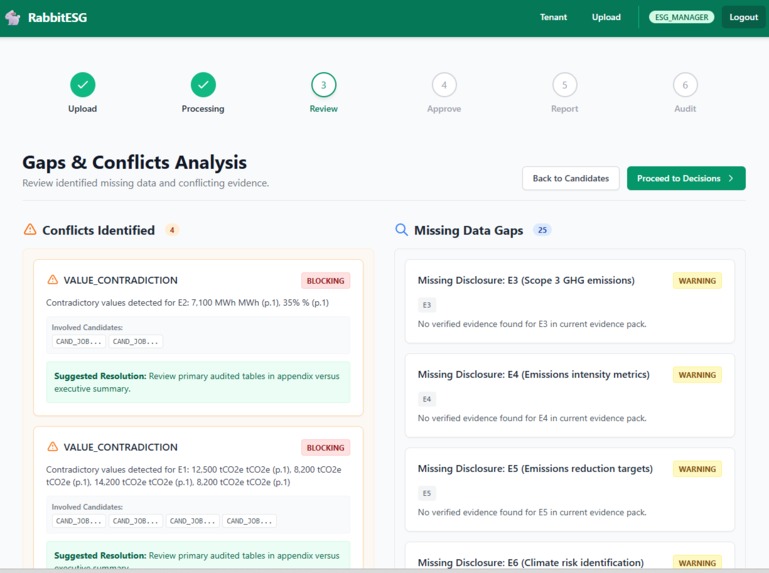This screenshot has height=573, width=769.
Task: Click the Review step label
Action: (324, 109)
